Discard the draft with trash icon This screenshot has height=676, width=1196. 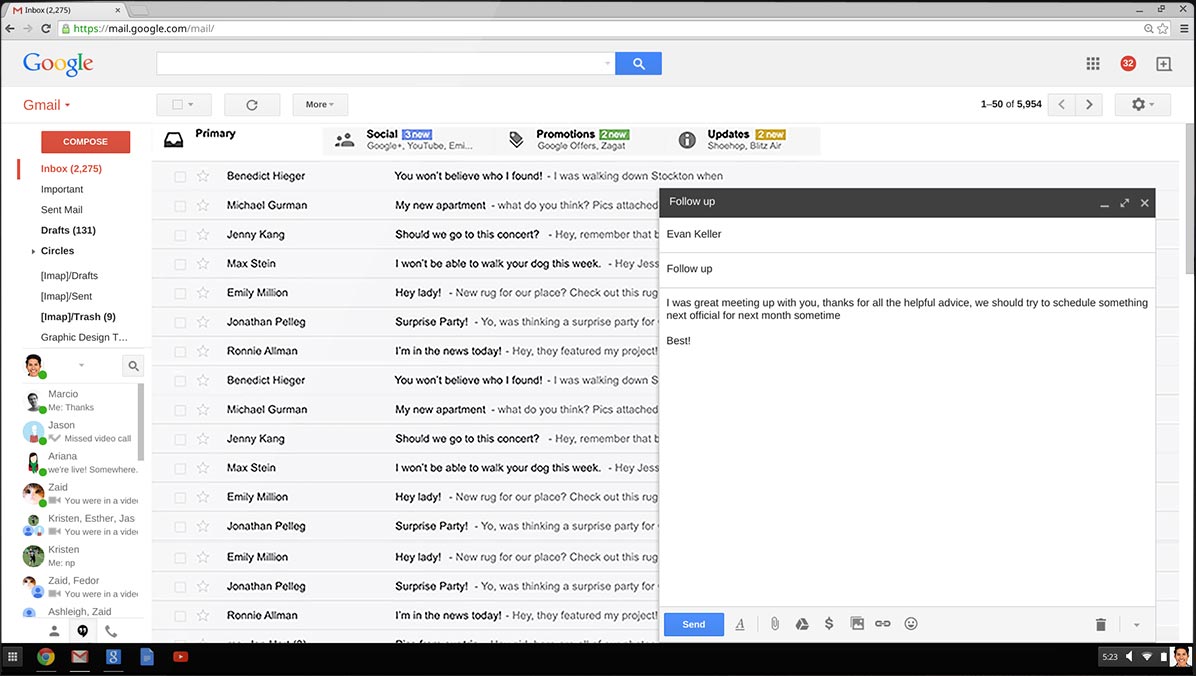click(1101, 625)
